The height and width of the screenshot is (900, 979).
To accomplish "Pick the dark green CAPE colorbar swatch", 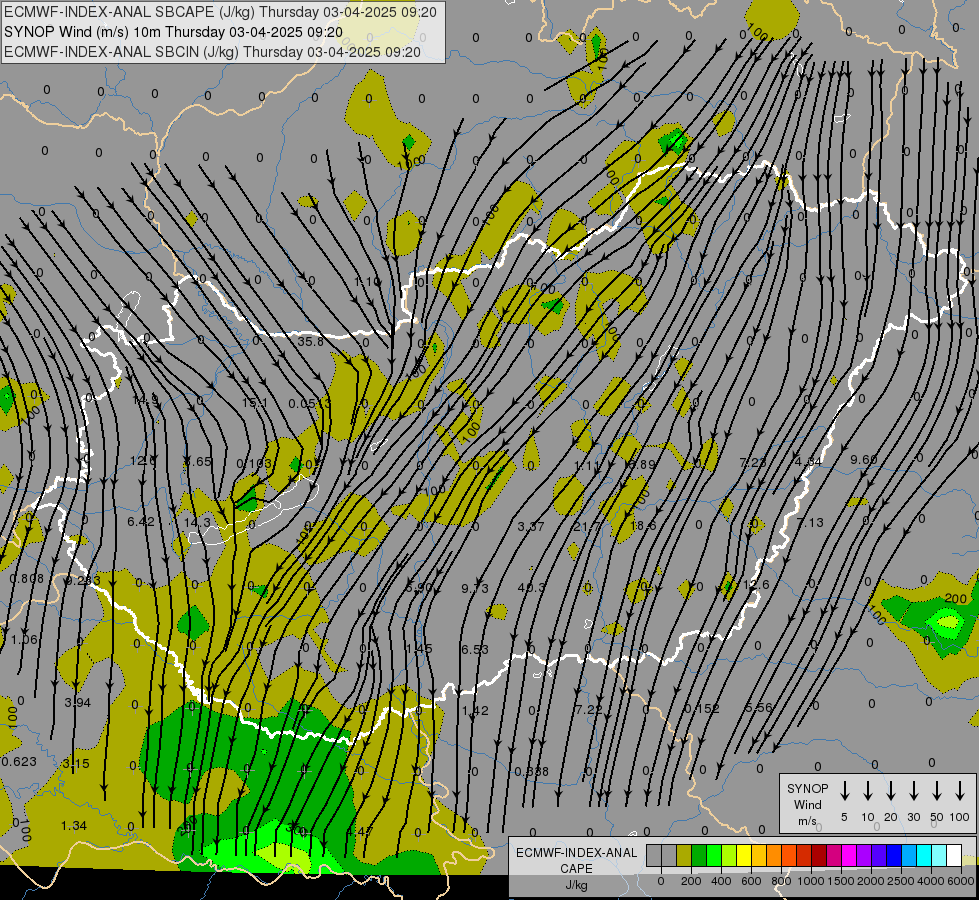I will (x=699, y=856).
